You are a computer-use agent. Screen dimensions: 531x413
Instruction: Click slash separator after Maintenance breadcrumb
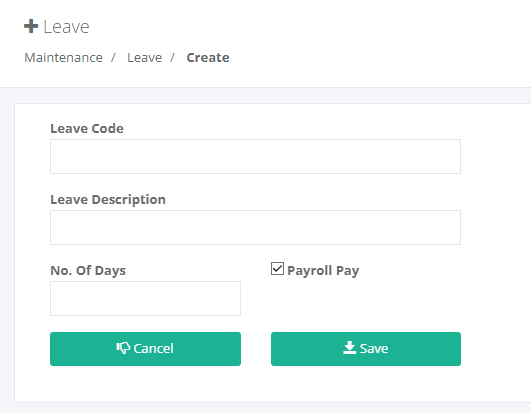113,58
